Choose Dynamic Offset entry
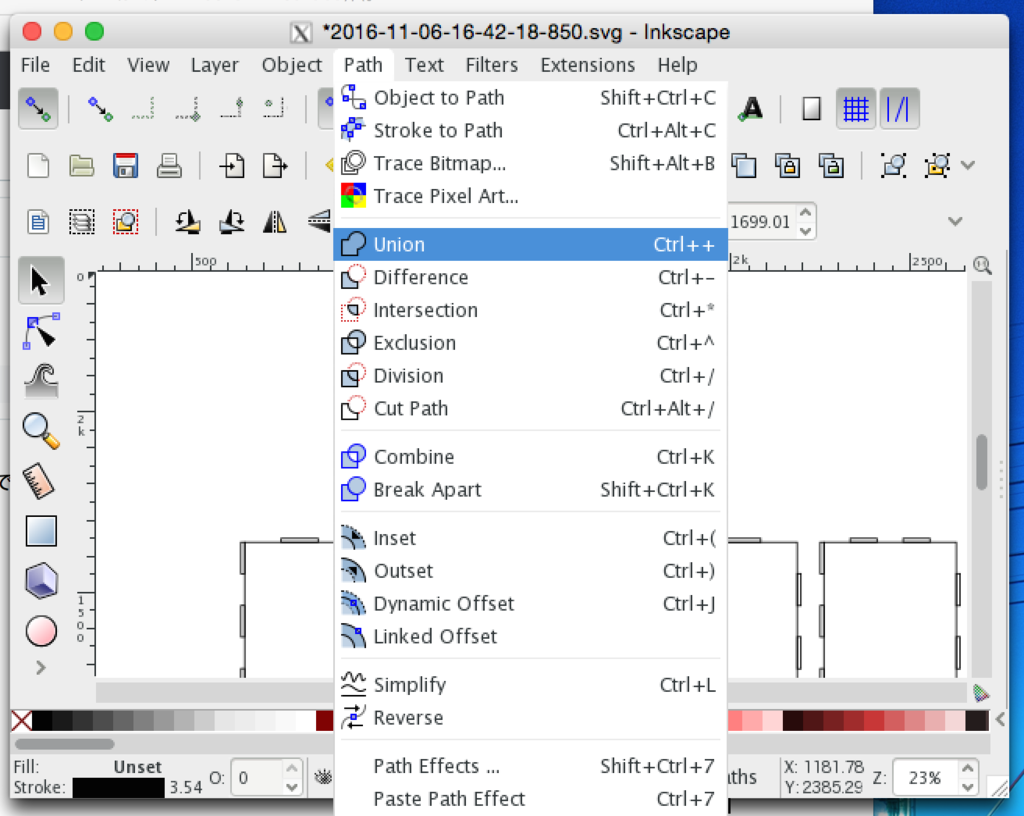This screenshot has height=816, width=1024. (530, 604)
